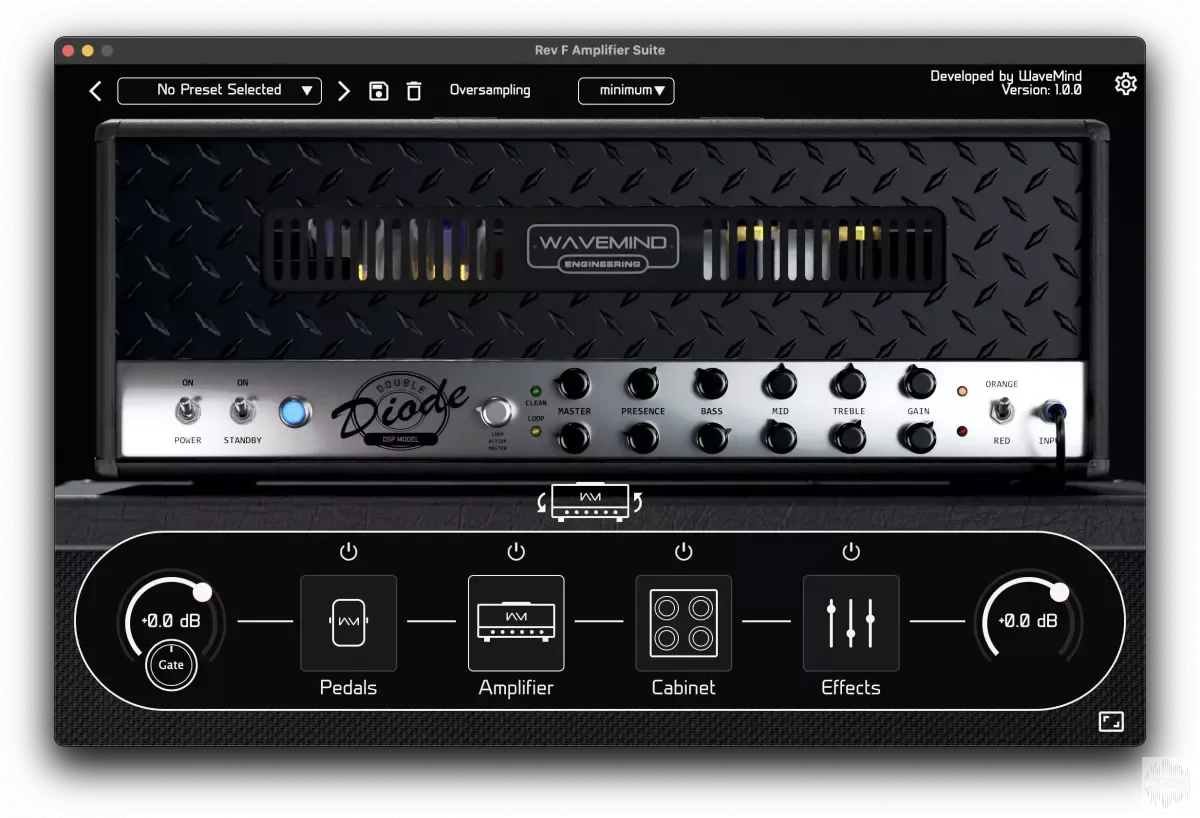
Task: Select the Amplifier section icon
Action: (516, 623)
